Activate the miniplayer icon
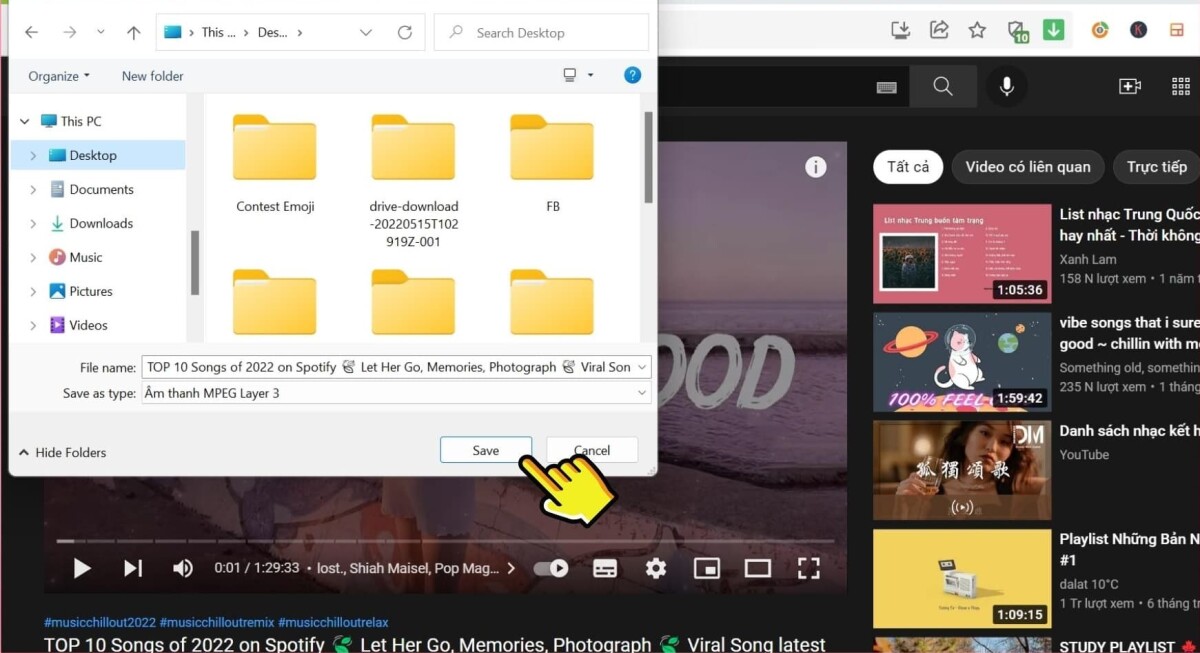 point(707,568)
